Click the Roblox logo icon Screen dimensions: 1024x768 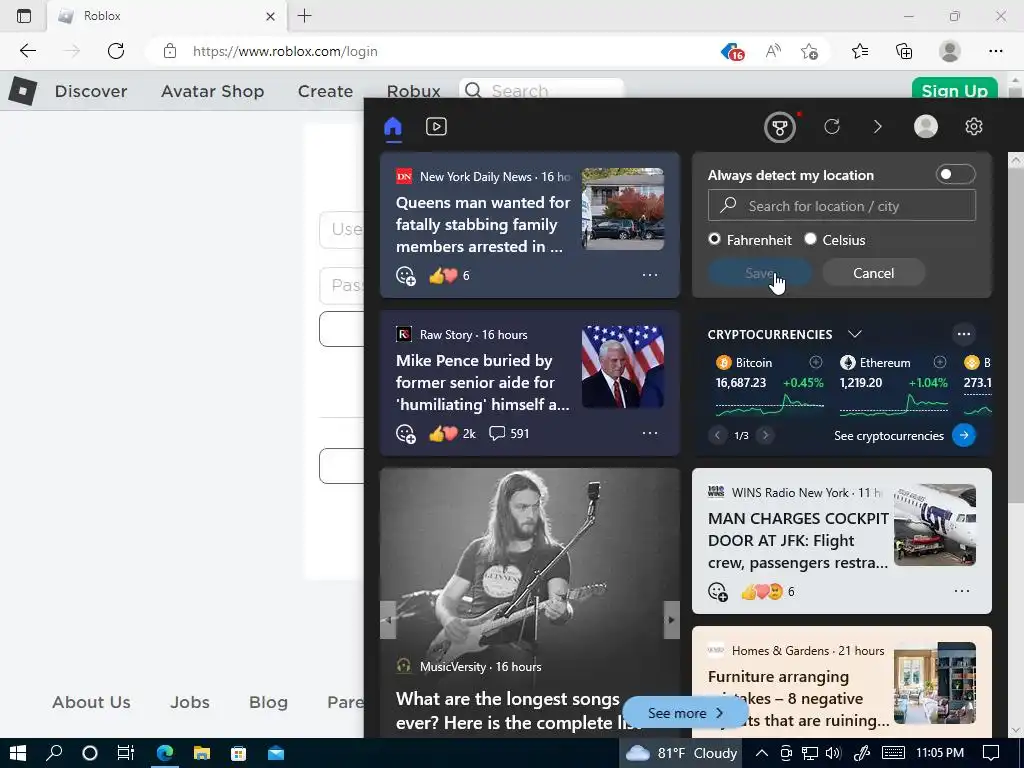coord(23,91)
